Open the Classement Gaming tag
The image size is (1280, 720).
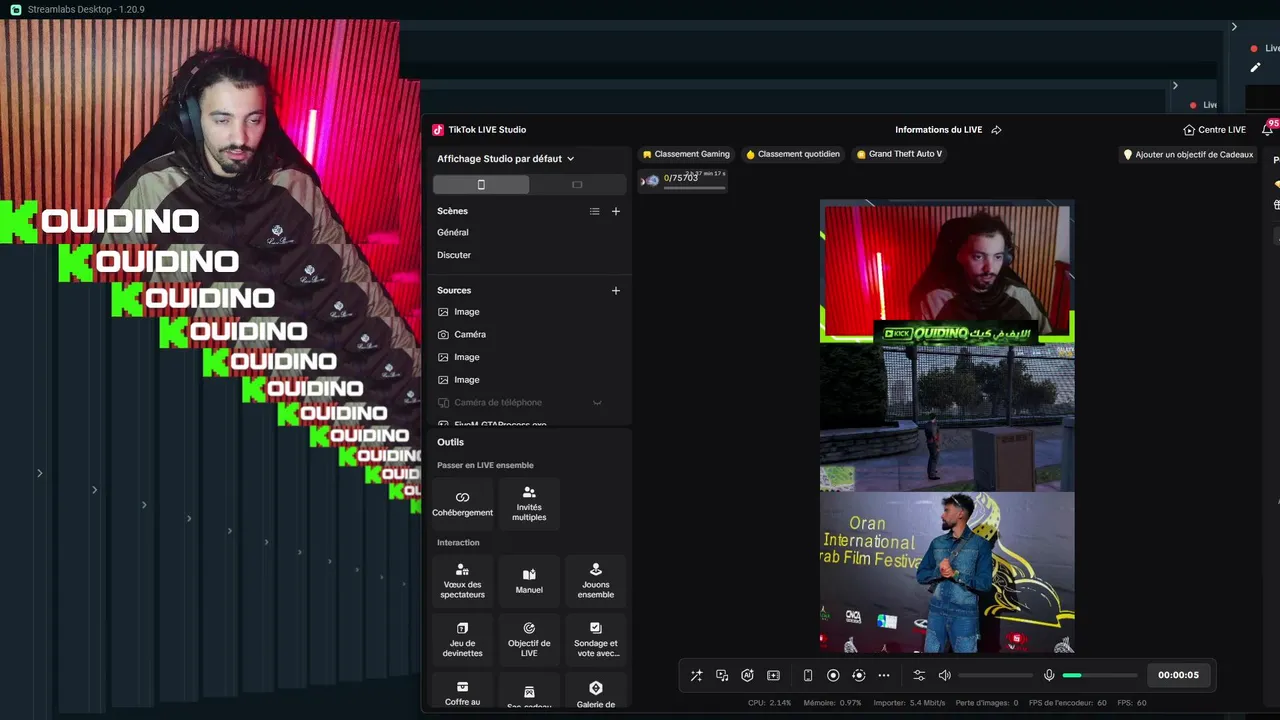(x=686, y=154)
